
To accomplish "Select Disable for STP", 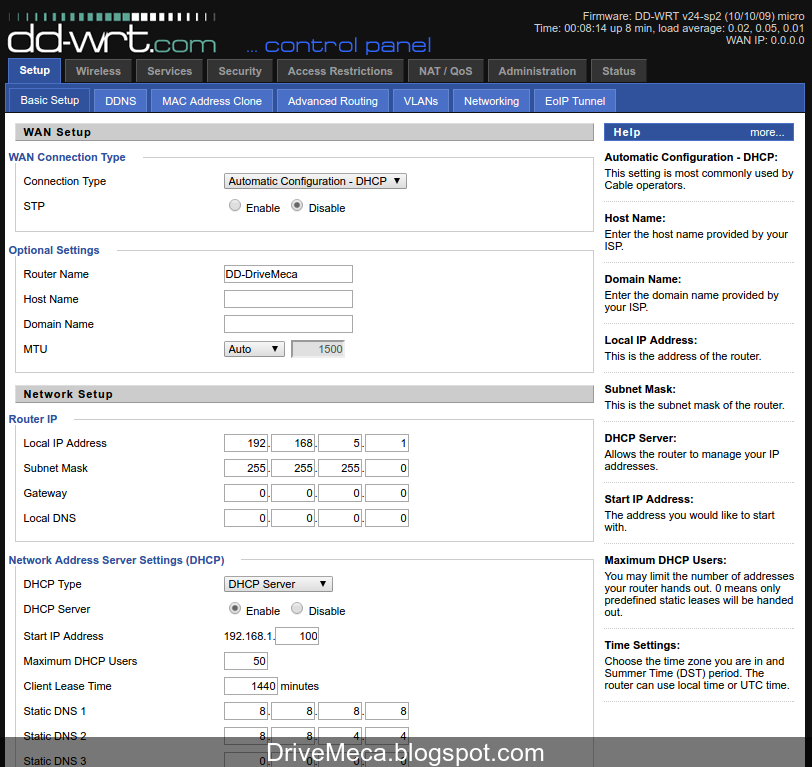I will tap(297, 206).
